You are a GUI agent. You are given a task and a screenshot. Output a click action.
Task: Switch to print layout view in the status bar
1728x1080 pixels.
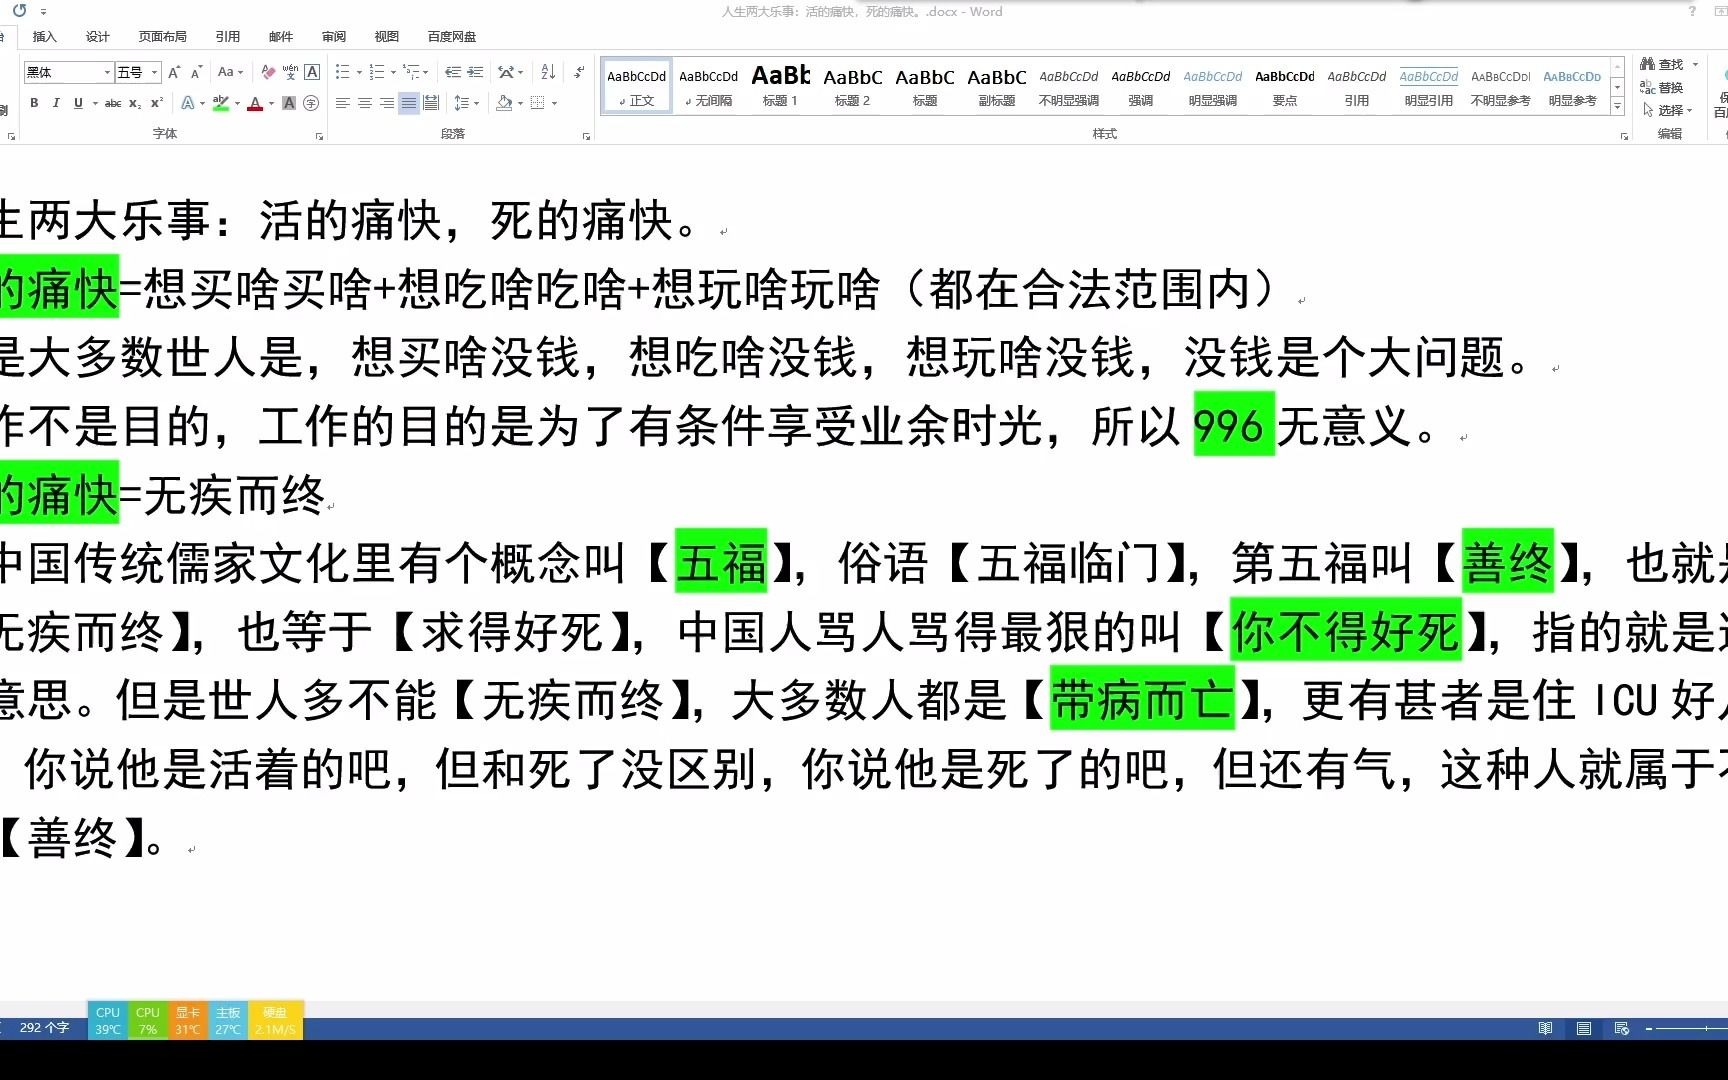(x=1584, y=1028)
